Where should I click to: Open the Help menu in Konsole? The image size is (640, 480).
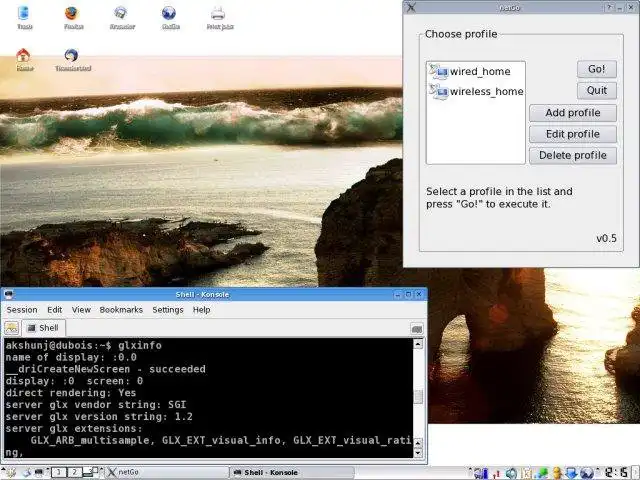(x=202, y=310)
